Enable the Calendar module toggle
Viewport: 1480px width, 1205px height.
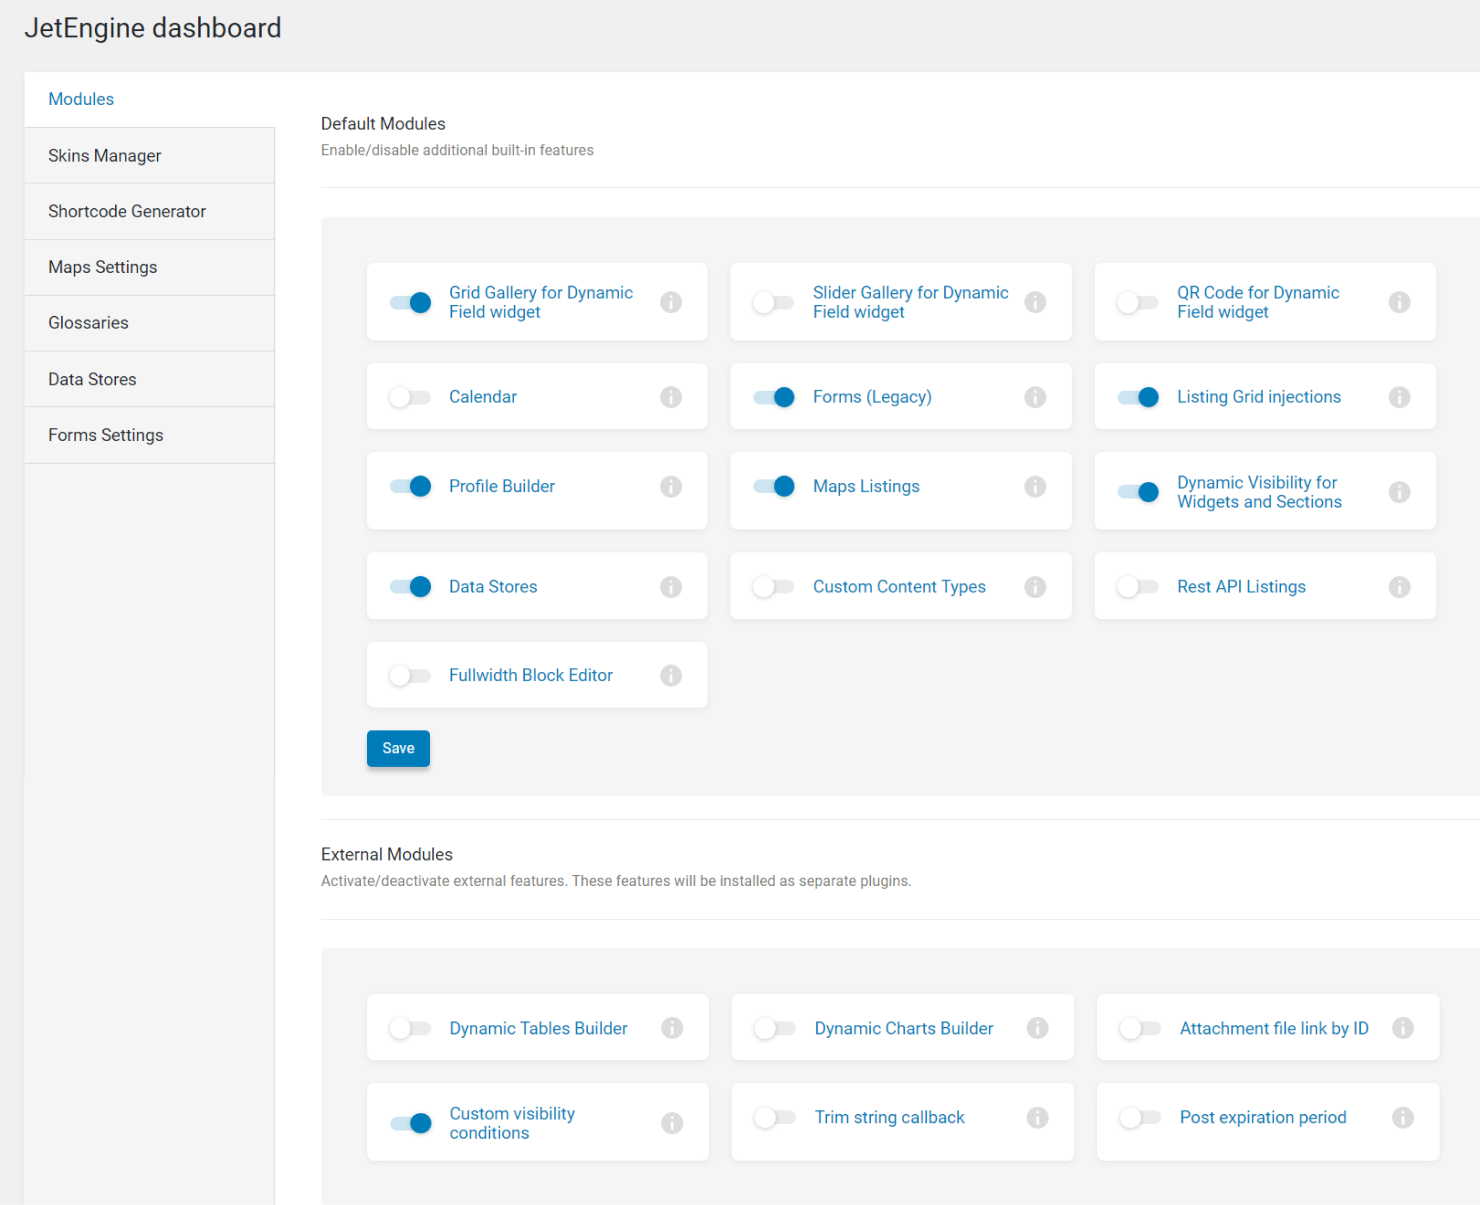click(x=410, y=397)
